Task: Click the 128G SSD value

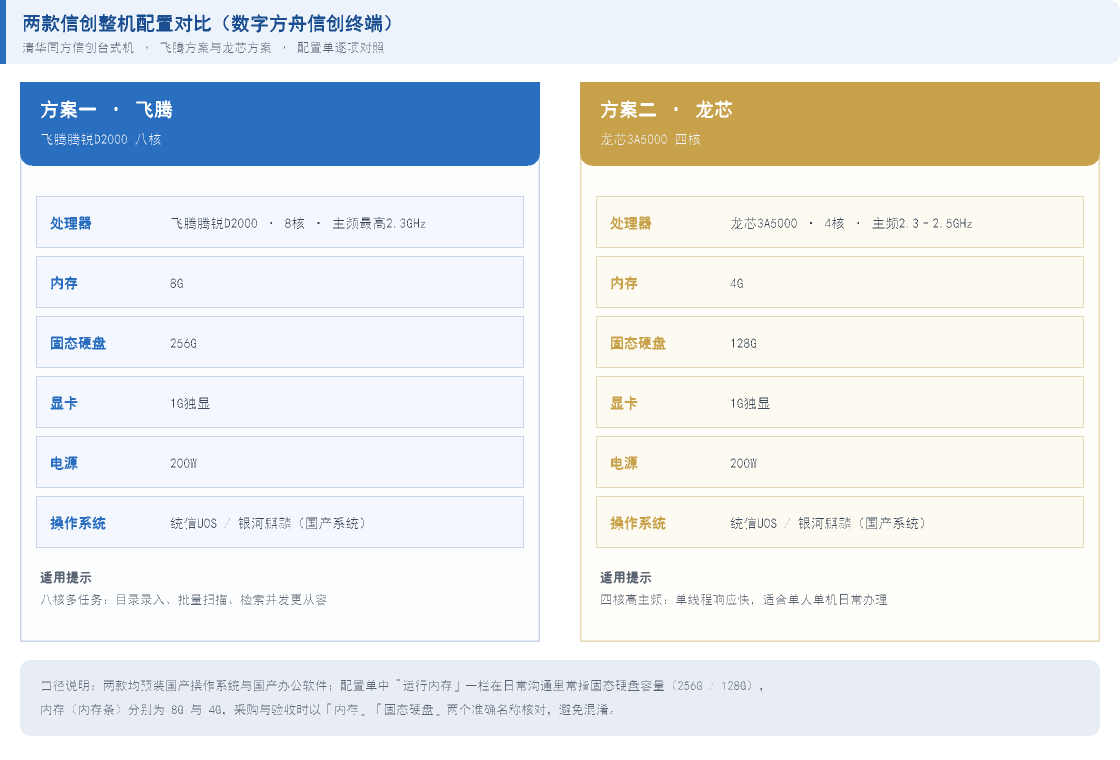Action: coord(744,344)
